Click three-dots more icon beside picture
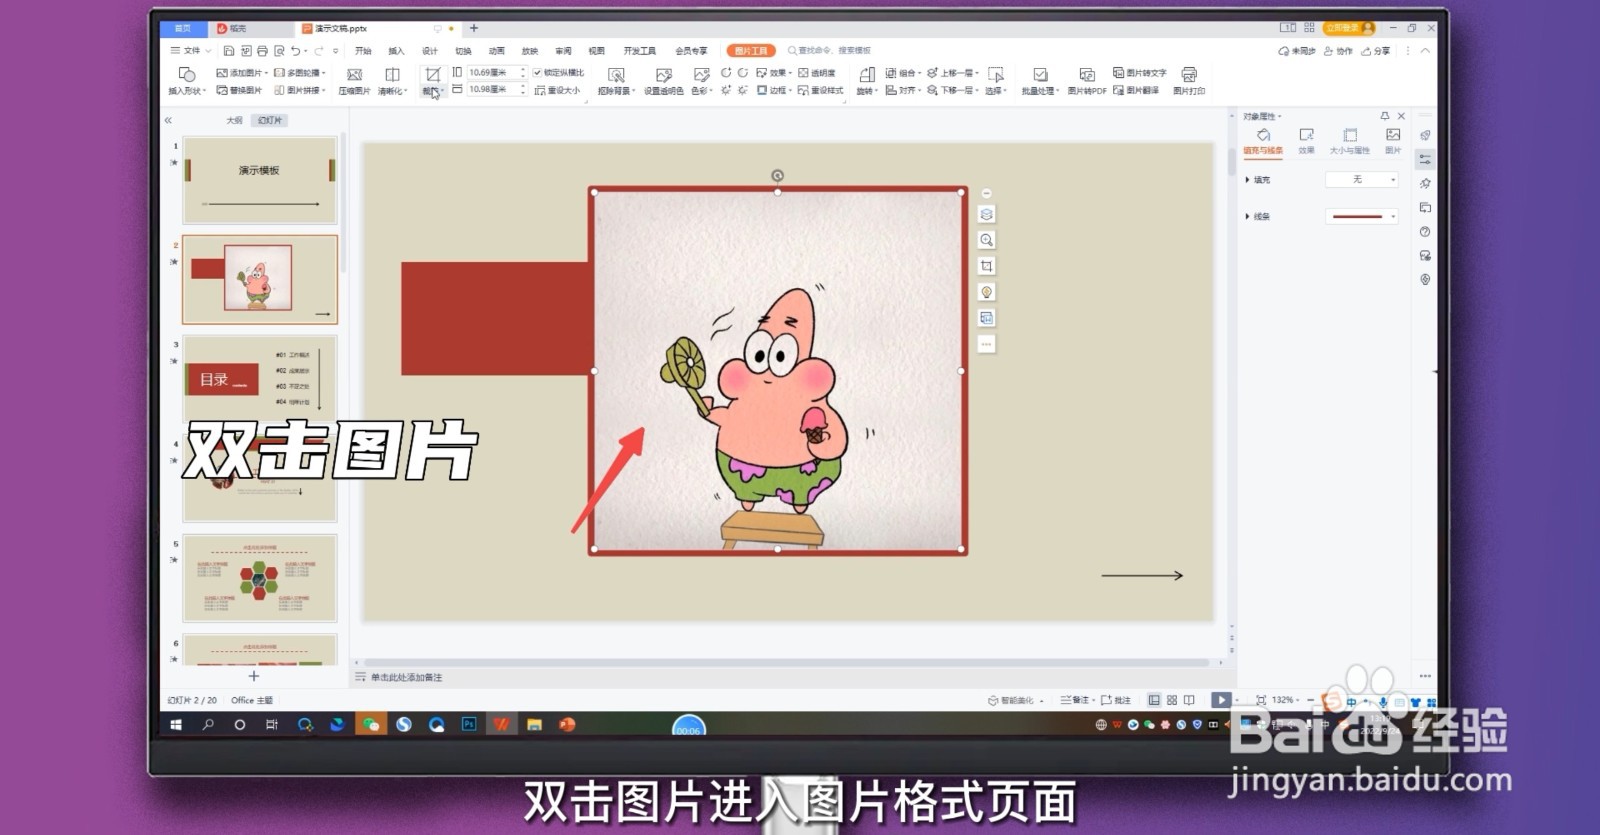This screenshot has height=835, width=1600. 986,344
